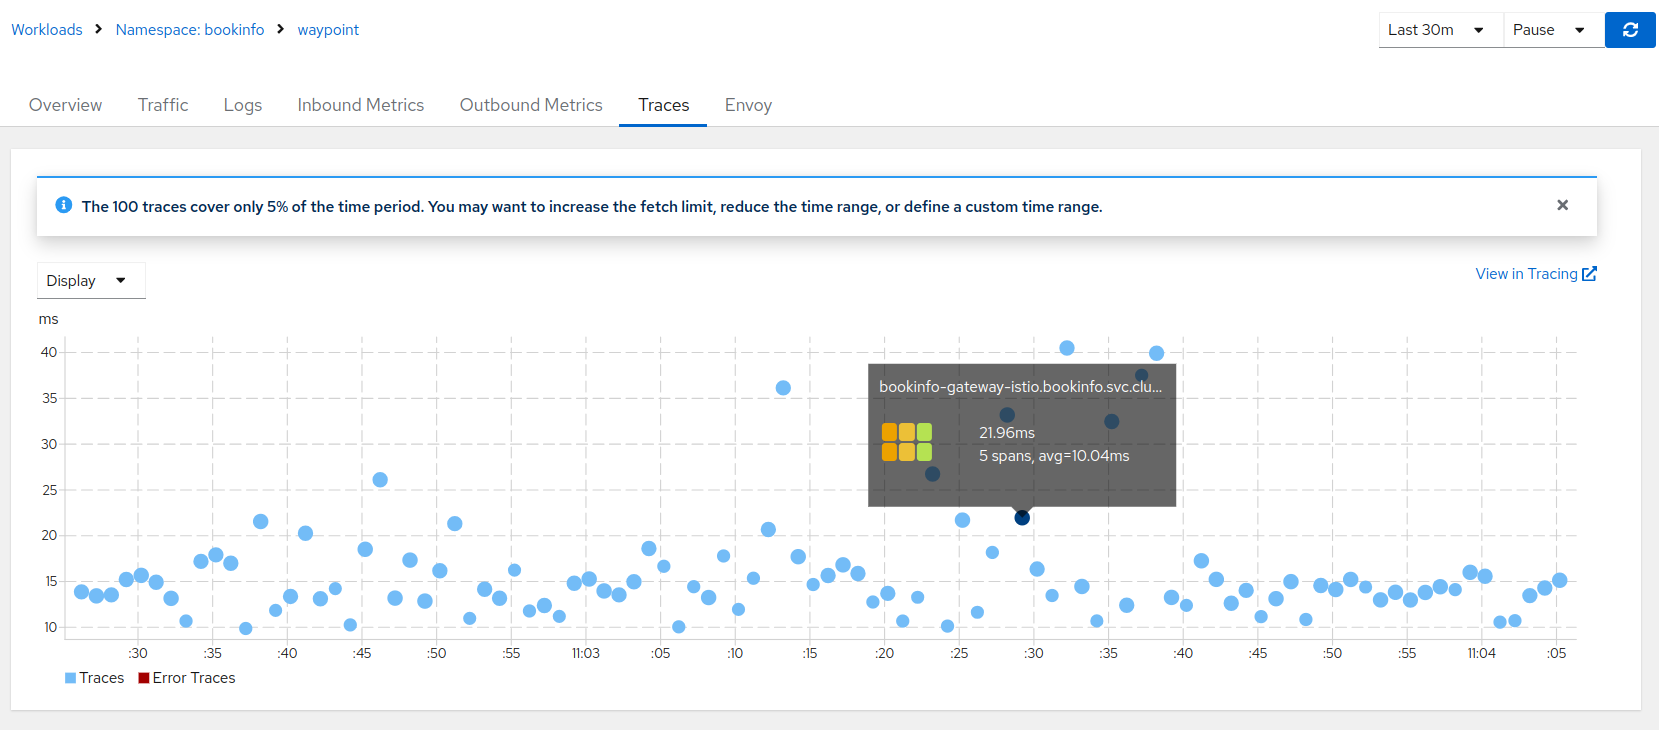This screenshot has width=1659, height=730.
Task: Open View in Tracing link
Action: [1526, 274]
